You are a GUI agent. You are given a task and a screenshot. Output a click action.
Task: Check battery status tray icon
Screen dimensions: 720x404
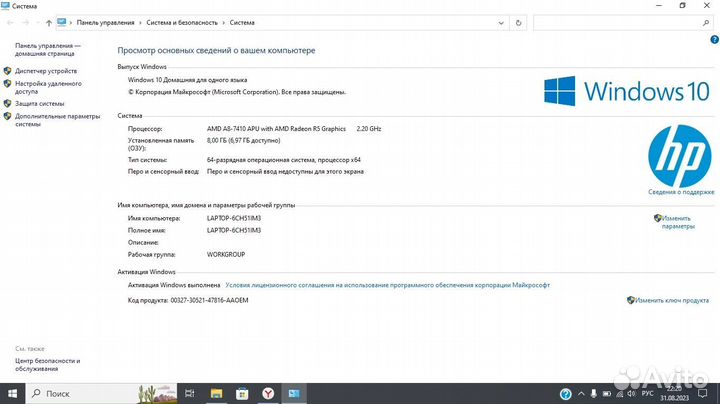(607, 394)
